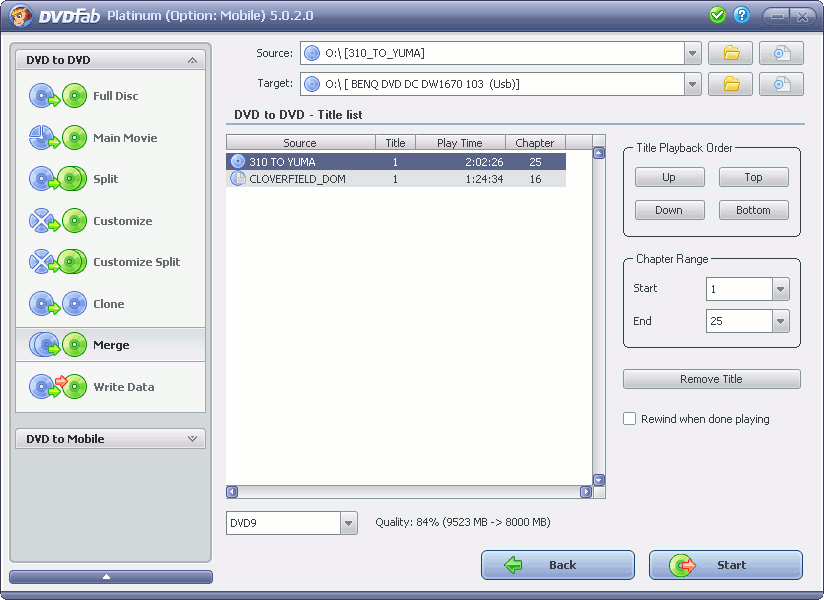This screenshot has height=600, width=824.
Task: Move title Up in playback order
Action: pos(670,177)
